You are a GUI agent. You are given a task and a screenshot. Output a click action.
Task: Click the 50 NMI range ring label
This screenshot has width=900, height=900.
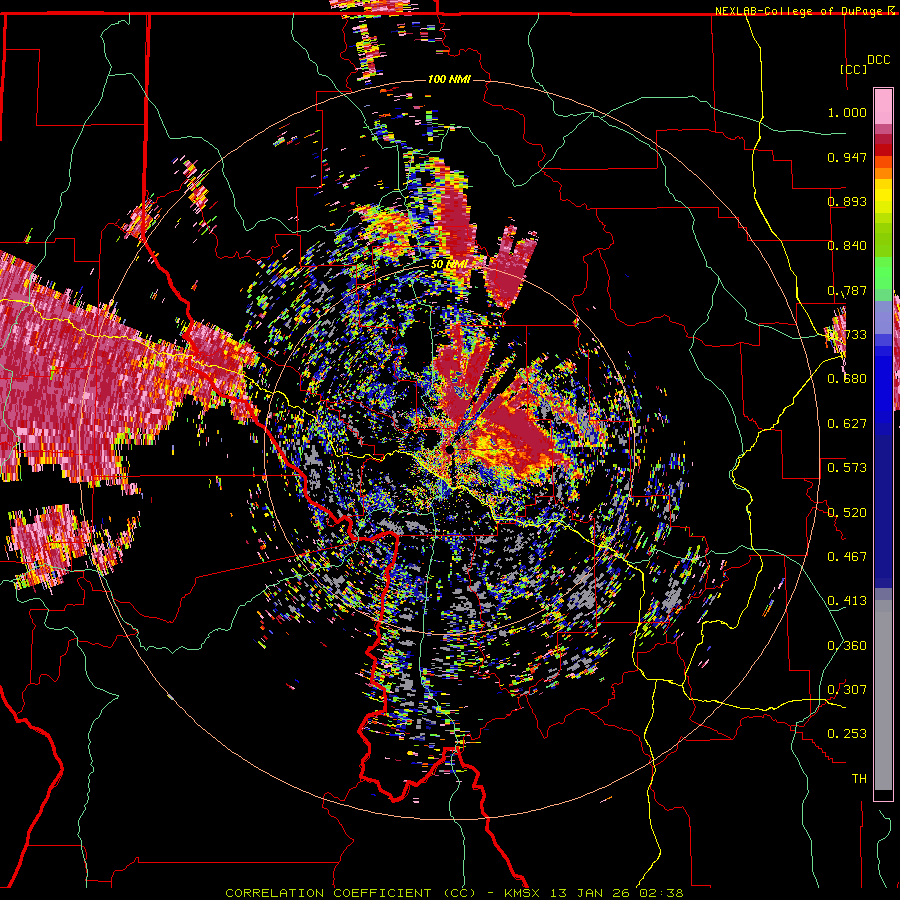click(449, 265)
